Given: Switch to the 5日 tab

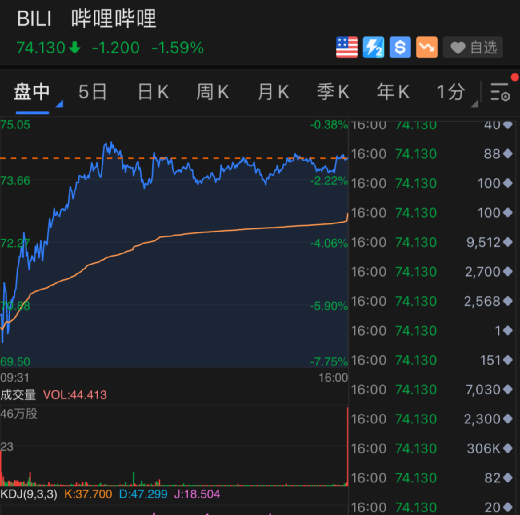Looking at the screenshot, I should pos(93,91).
